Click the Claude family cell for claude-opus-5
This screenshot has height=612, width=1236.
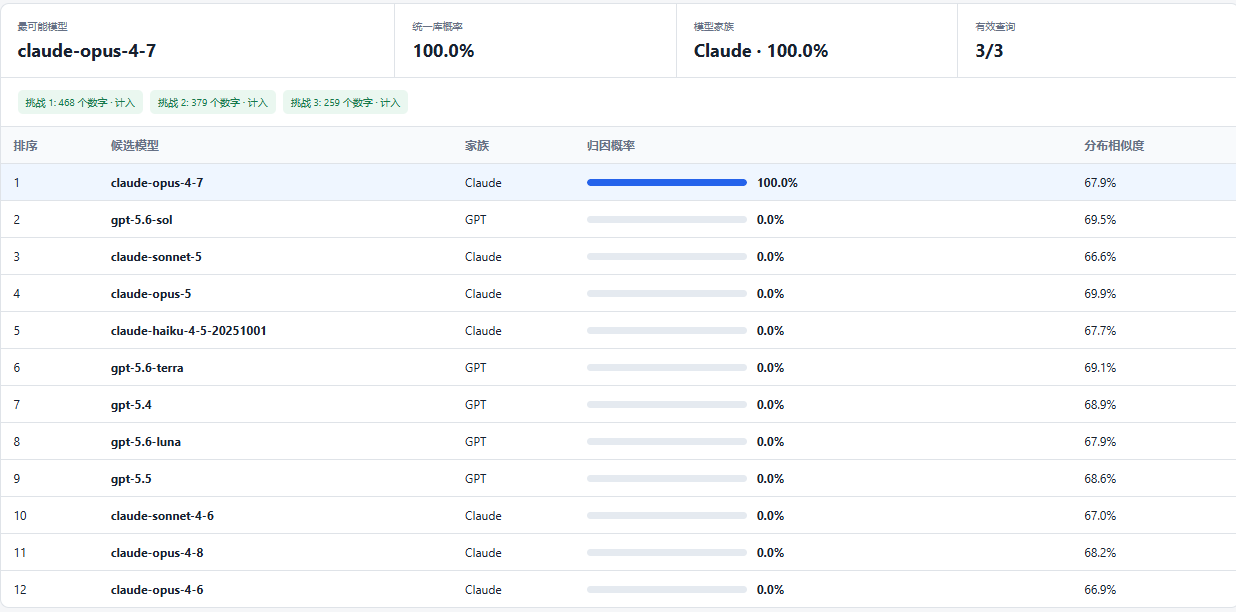click(483, 294)
